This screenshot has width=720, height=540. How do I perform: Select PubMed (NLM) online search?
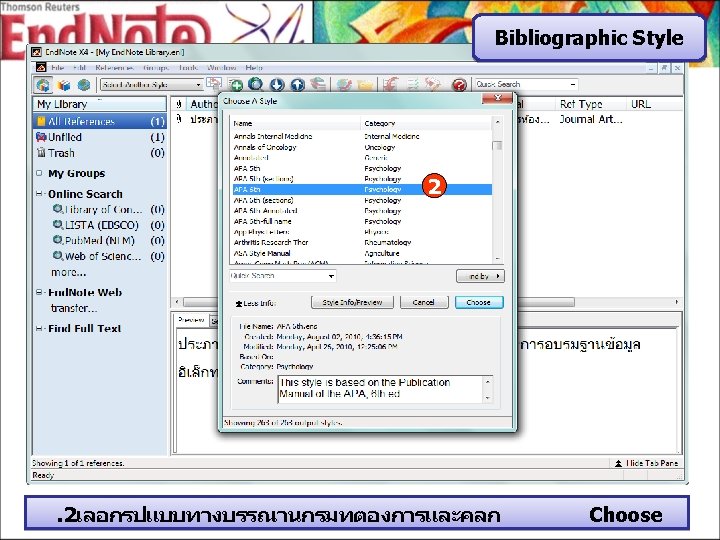(x=108, y=241)
